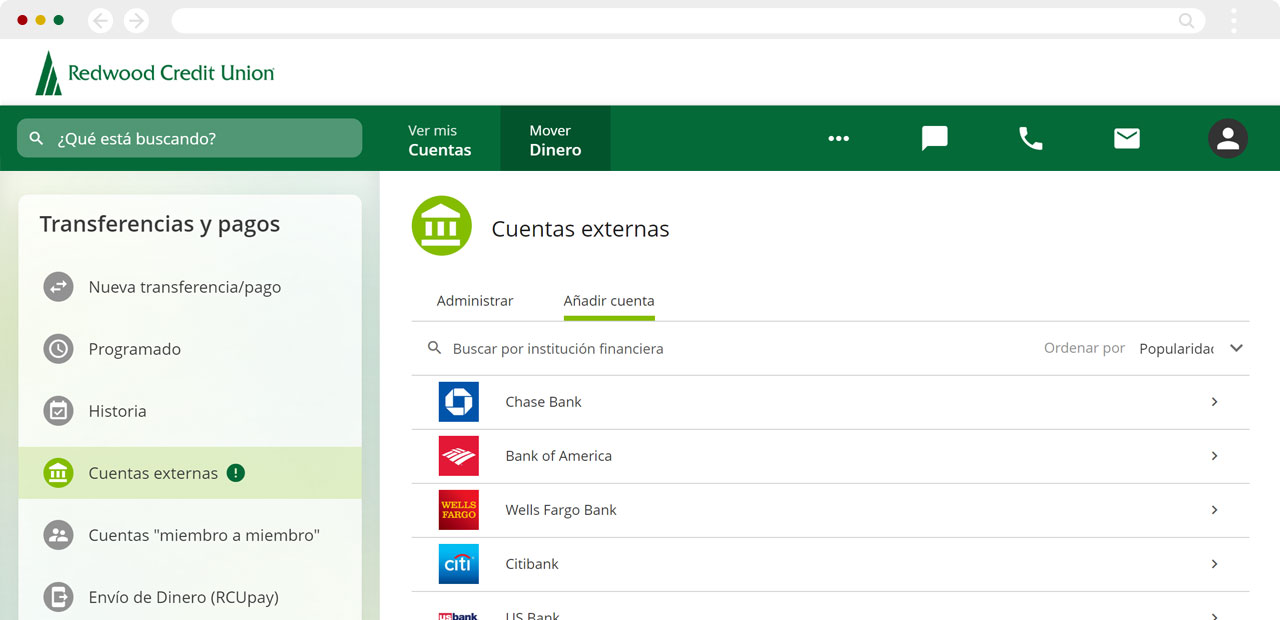Open the Popularidad sort dropdown
The width and height of the screenshot is (1280, 620).
click(1191, 348)
